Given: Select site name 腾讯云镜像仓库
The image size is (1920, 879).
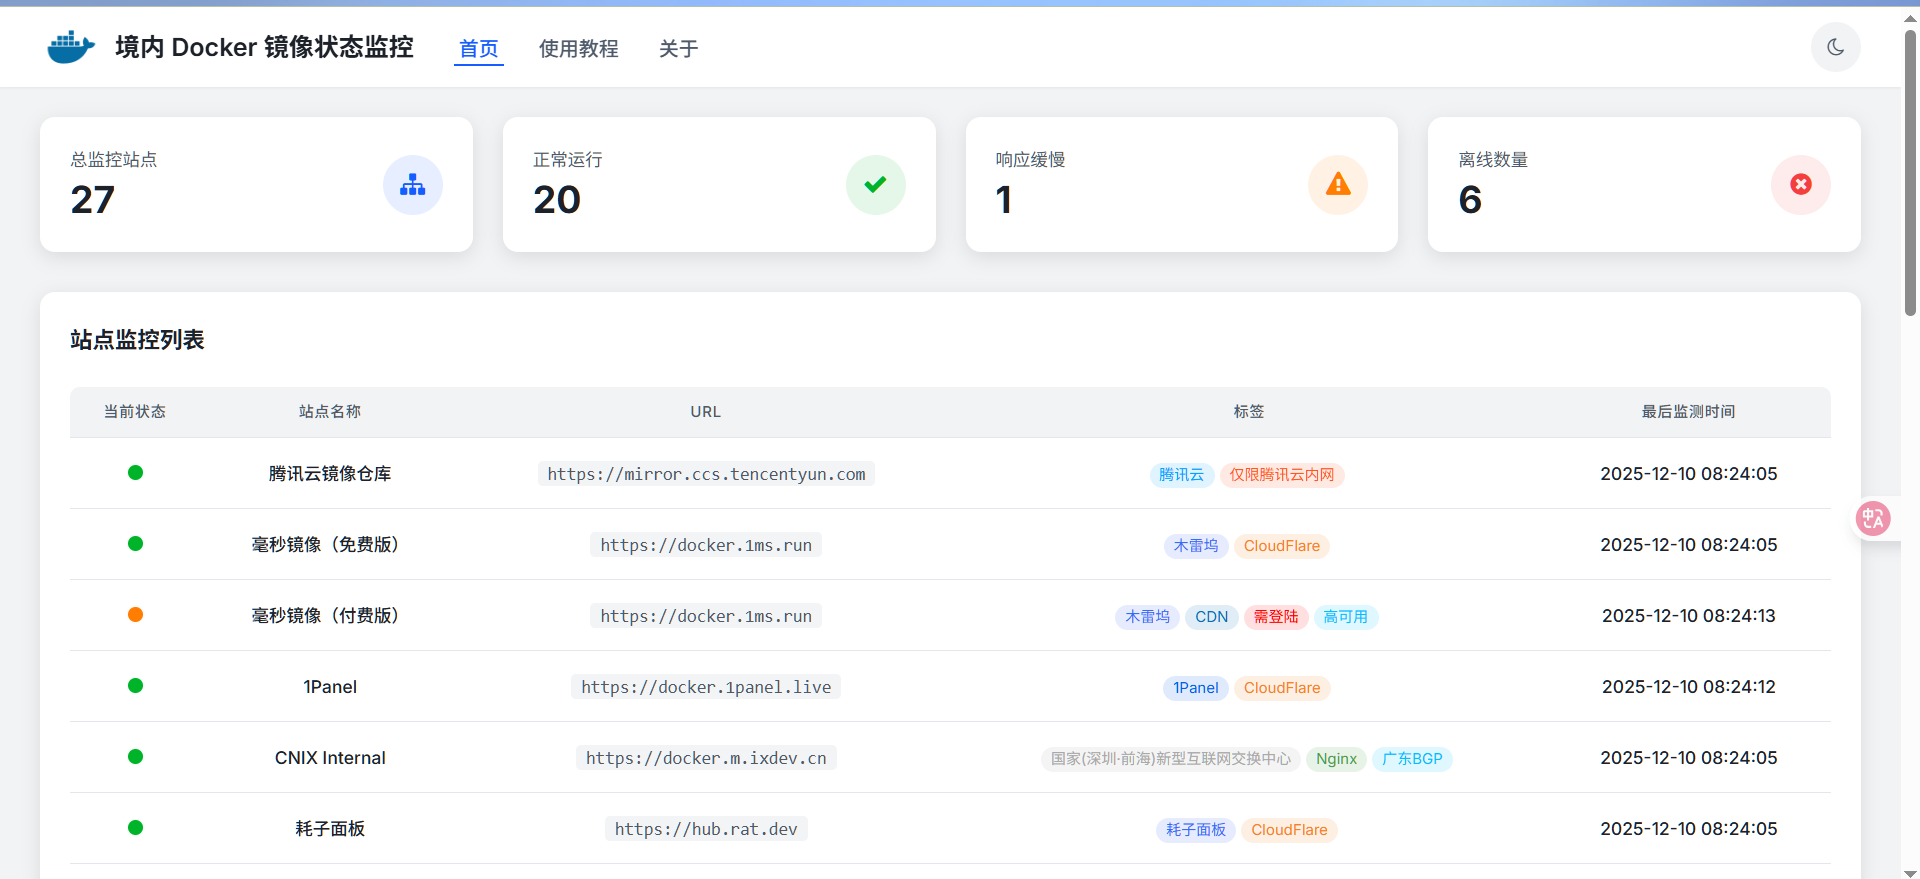Looking at the screenshot, I should pyautogui.click(x=330, y=474).
